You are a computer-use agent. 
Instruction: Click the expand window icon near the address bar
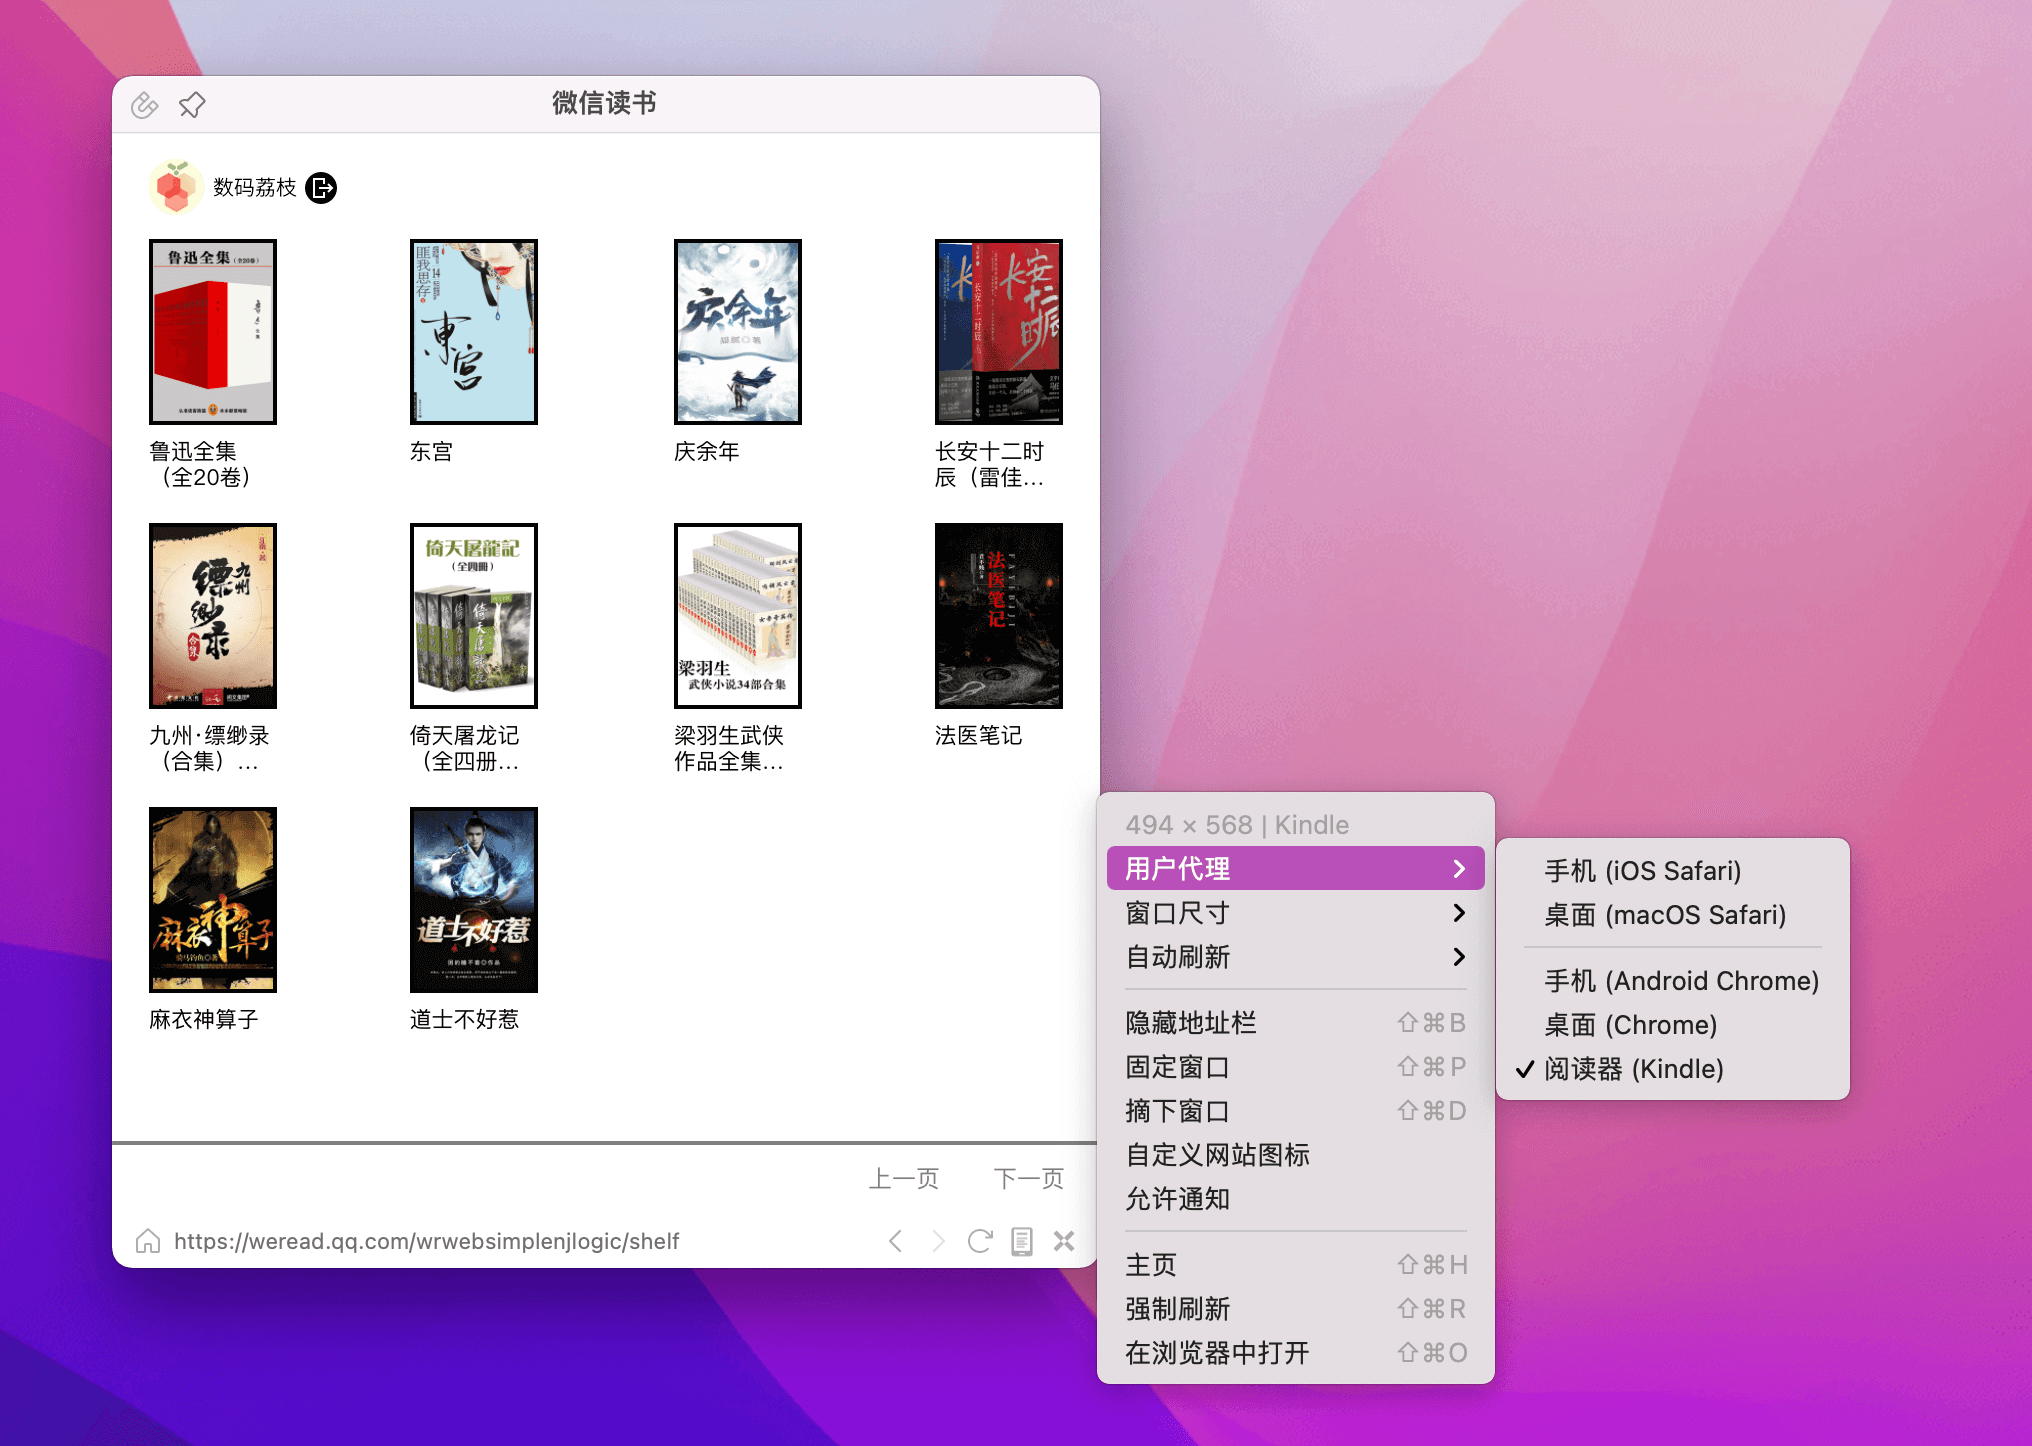click(1064, 1240)
